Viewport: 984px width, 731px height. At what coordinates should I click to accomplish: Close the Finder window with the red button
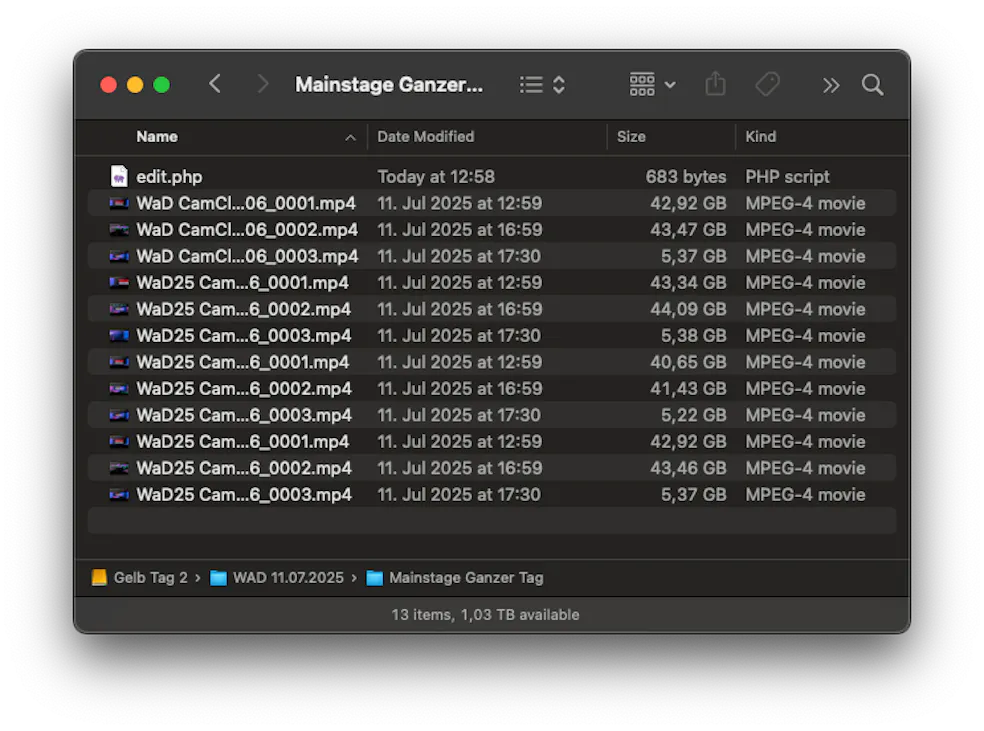(109, 85)
